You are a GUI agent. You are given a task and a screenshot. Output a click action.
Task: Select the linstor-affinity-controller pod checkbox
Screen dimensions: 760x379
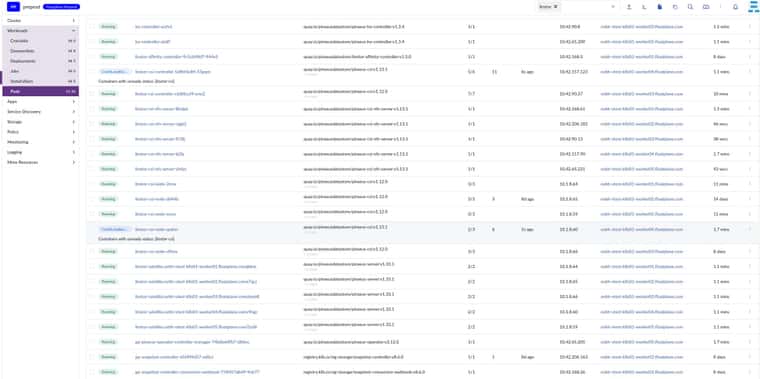point(92,57)
